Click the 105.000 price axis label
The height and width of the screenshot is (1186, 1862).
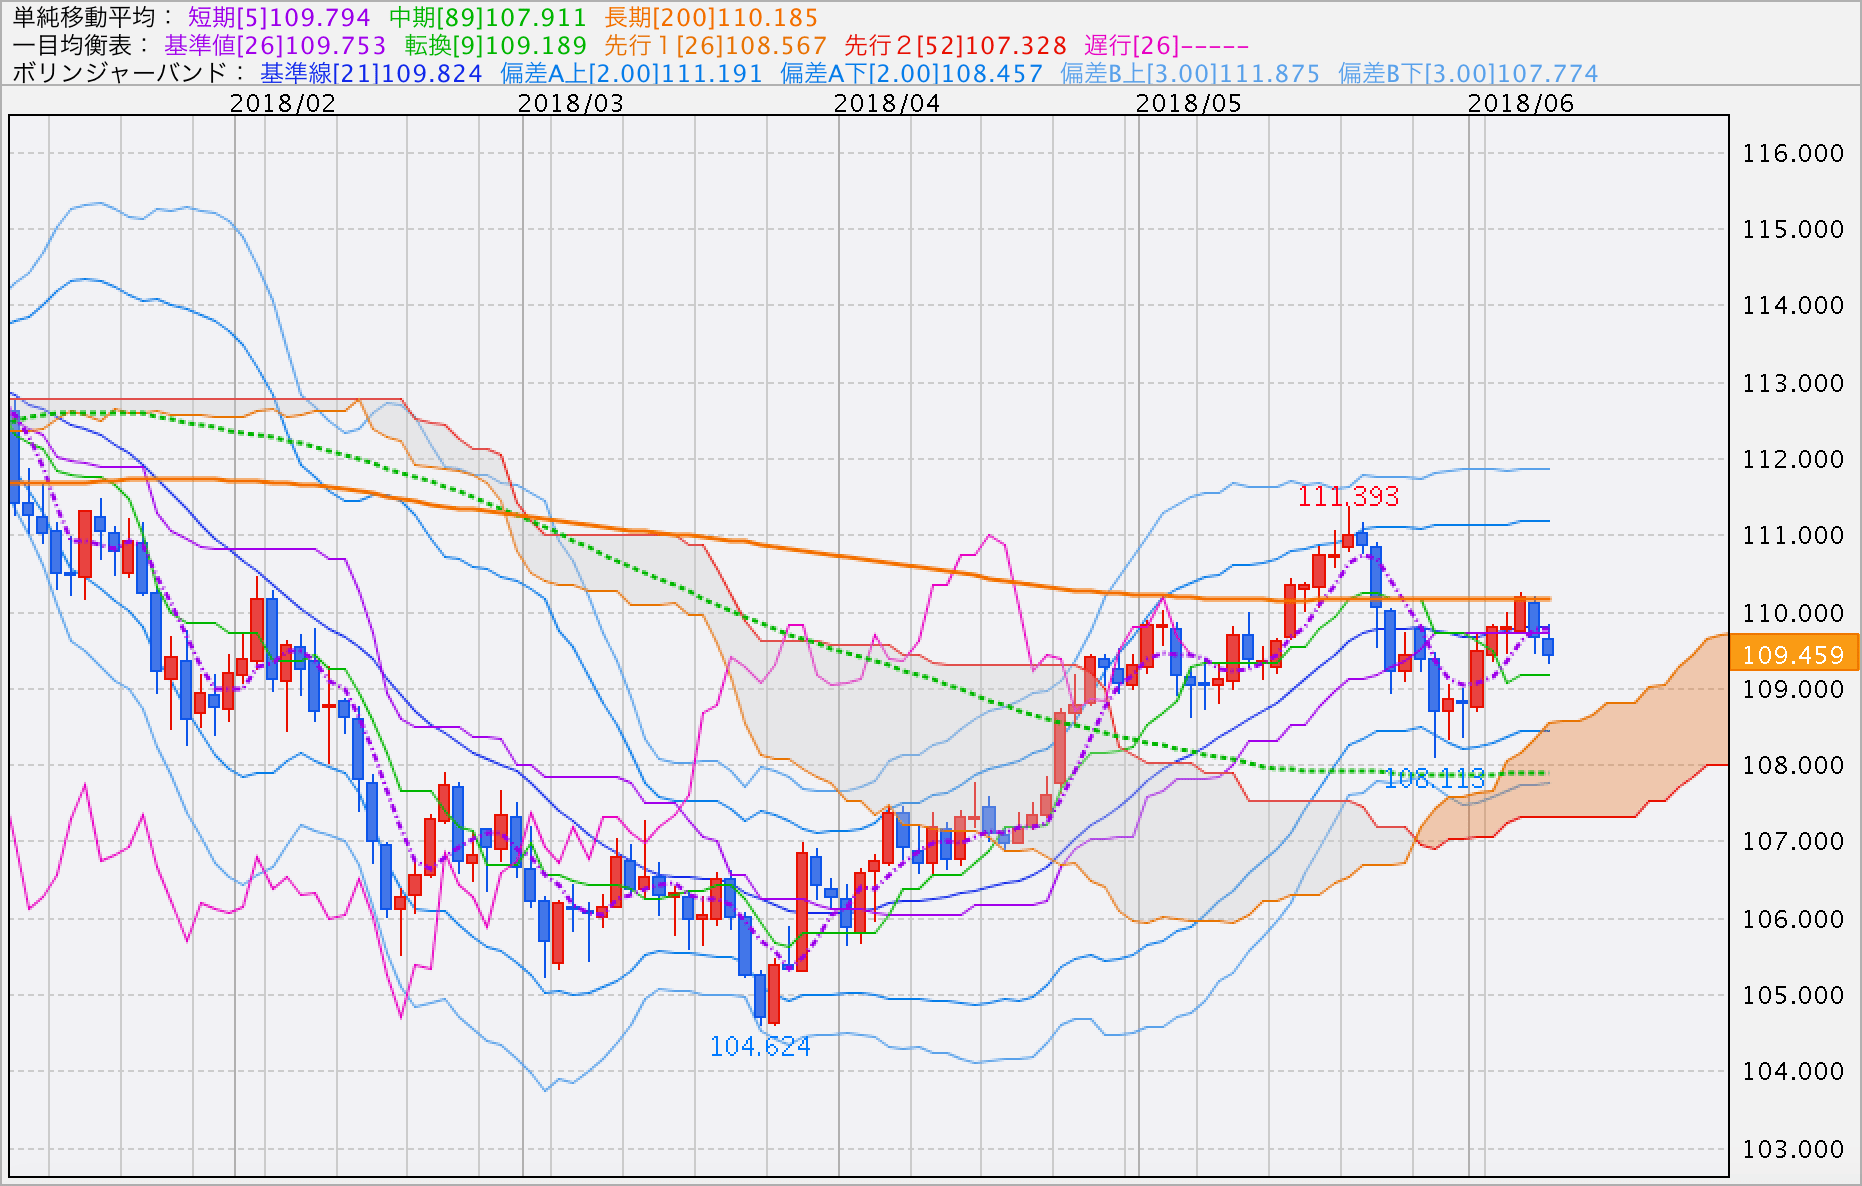tap(1793, 995)
